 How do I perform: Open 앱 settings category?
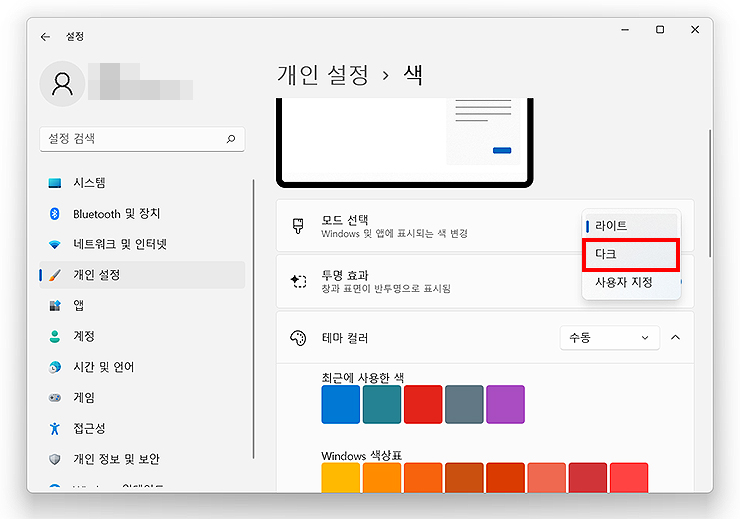tap(142, 306)
